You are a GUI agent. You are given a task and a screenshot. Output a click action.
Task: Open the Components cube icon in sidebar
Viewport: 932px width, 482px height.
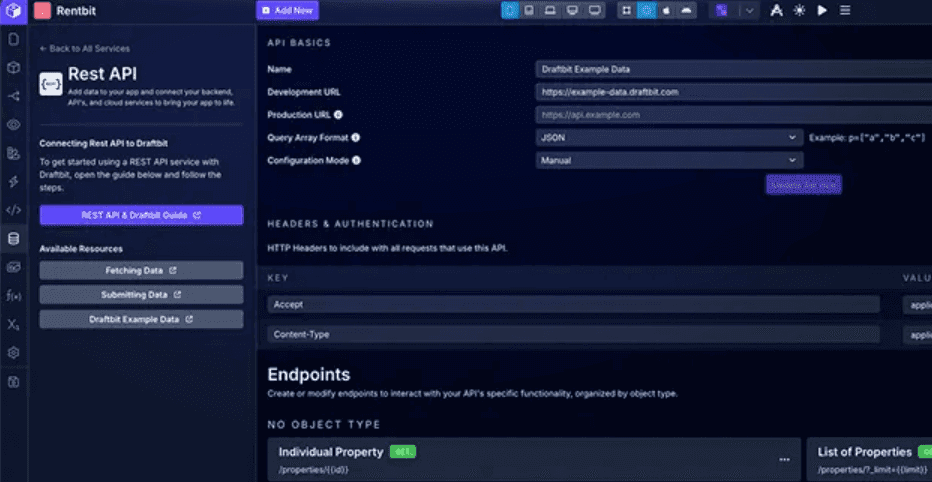tap(13, 68)
